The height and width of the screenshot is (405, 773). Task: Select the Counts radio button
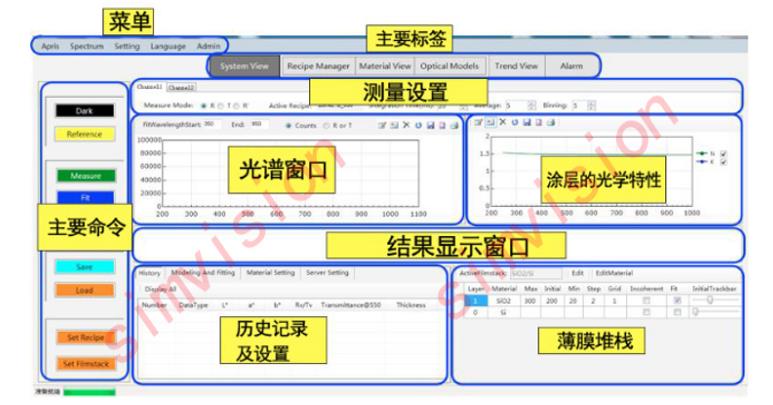[x=289, y=125]
